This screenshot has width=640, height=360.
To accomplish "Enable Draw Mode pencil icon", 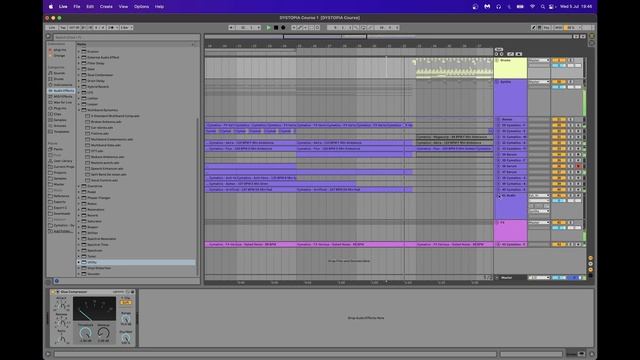I will [x=533, y=28].
